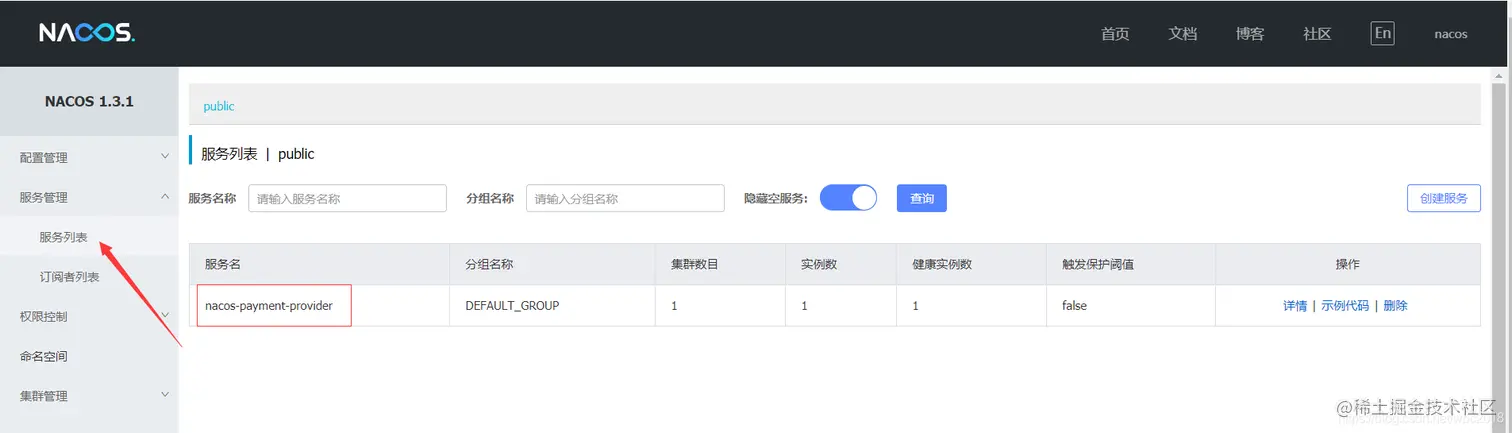Click the NACOS logo
Screen dimensions: 1512x433
pyautogui.click(x=87, y=33)
